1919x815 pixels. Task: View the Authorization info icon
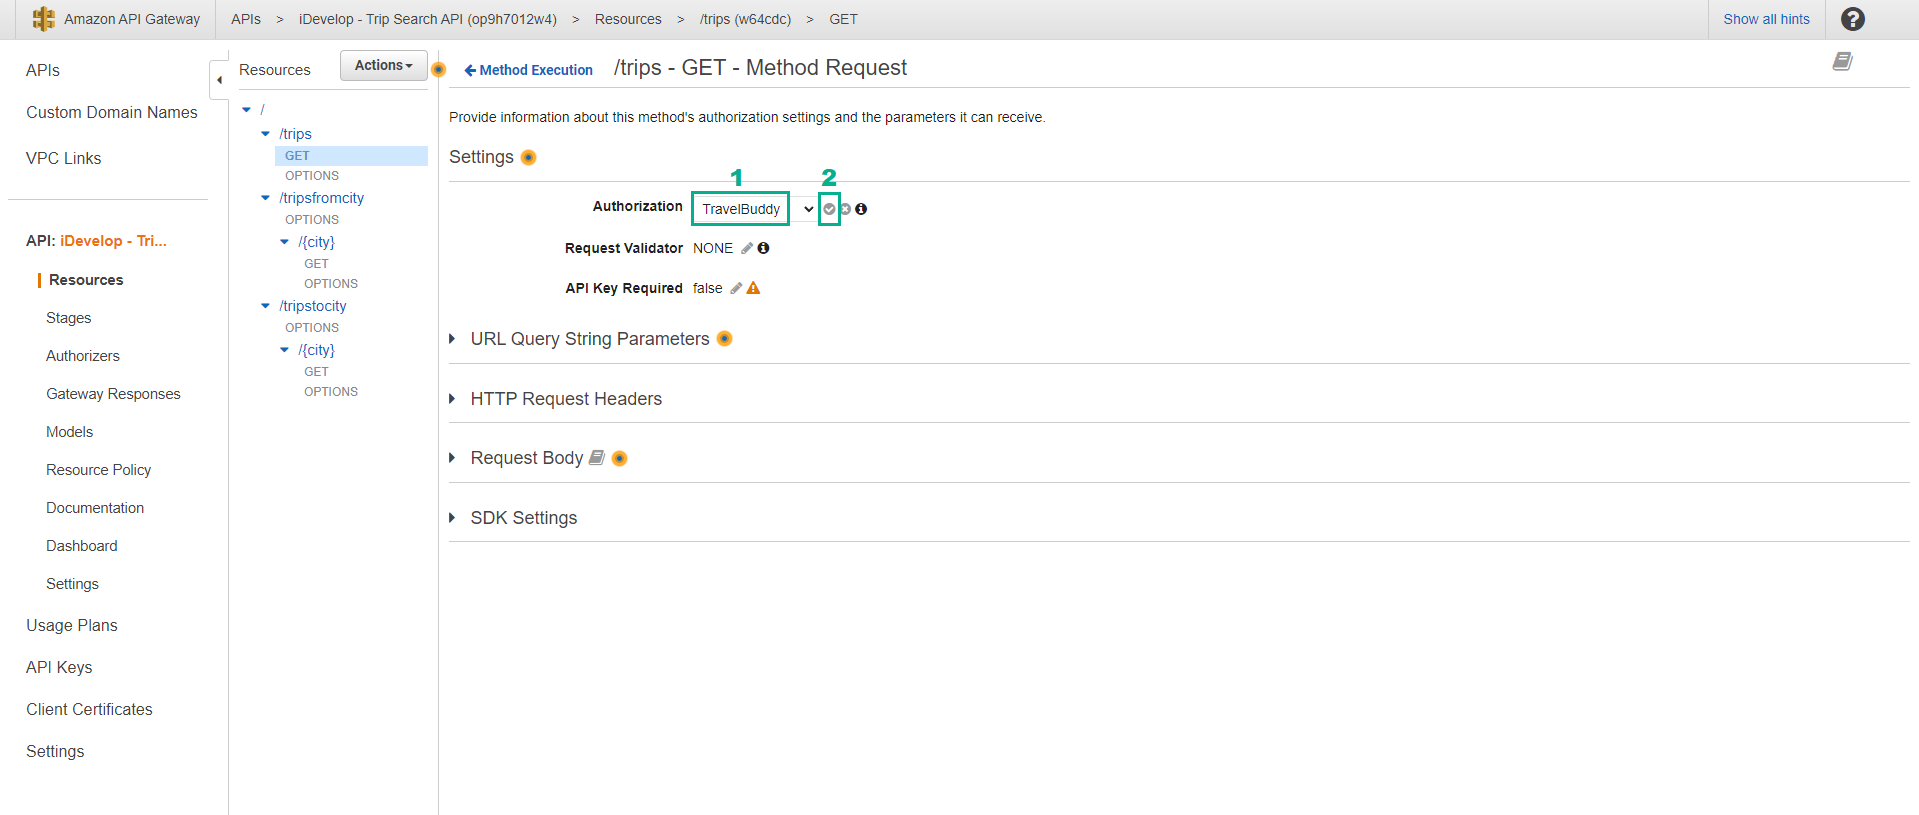click(861, 209)
